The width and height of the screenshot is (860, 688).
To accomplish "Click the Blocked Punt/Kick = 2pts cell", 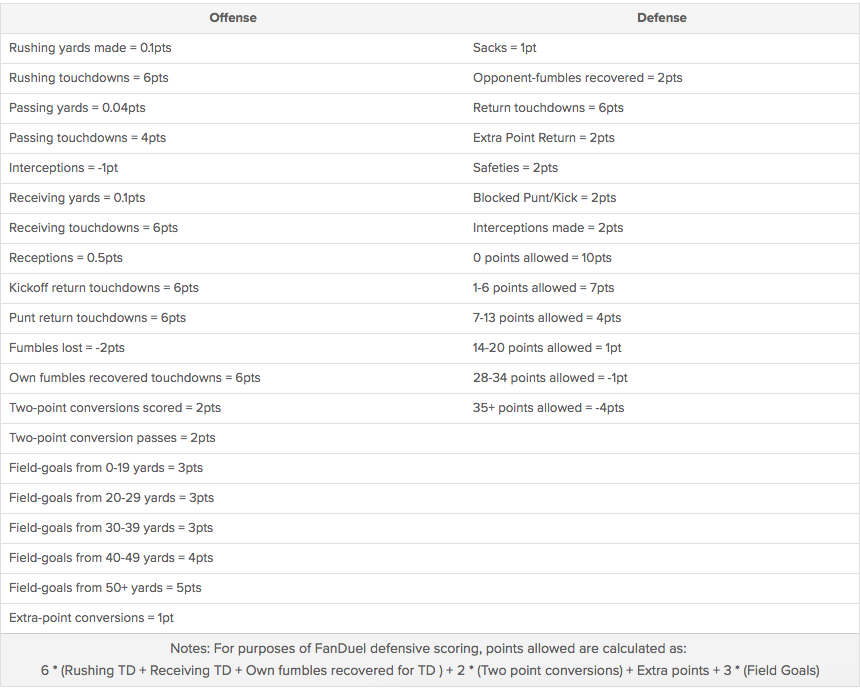I will [544, 198].
